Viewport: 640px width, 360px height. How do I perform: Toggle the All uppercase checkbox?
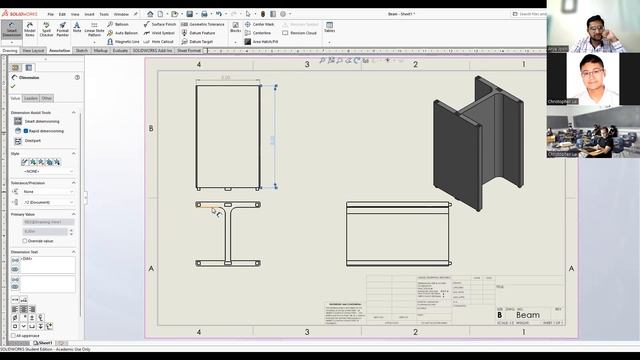(13, 336)
